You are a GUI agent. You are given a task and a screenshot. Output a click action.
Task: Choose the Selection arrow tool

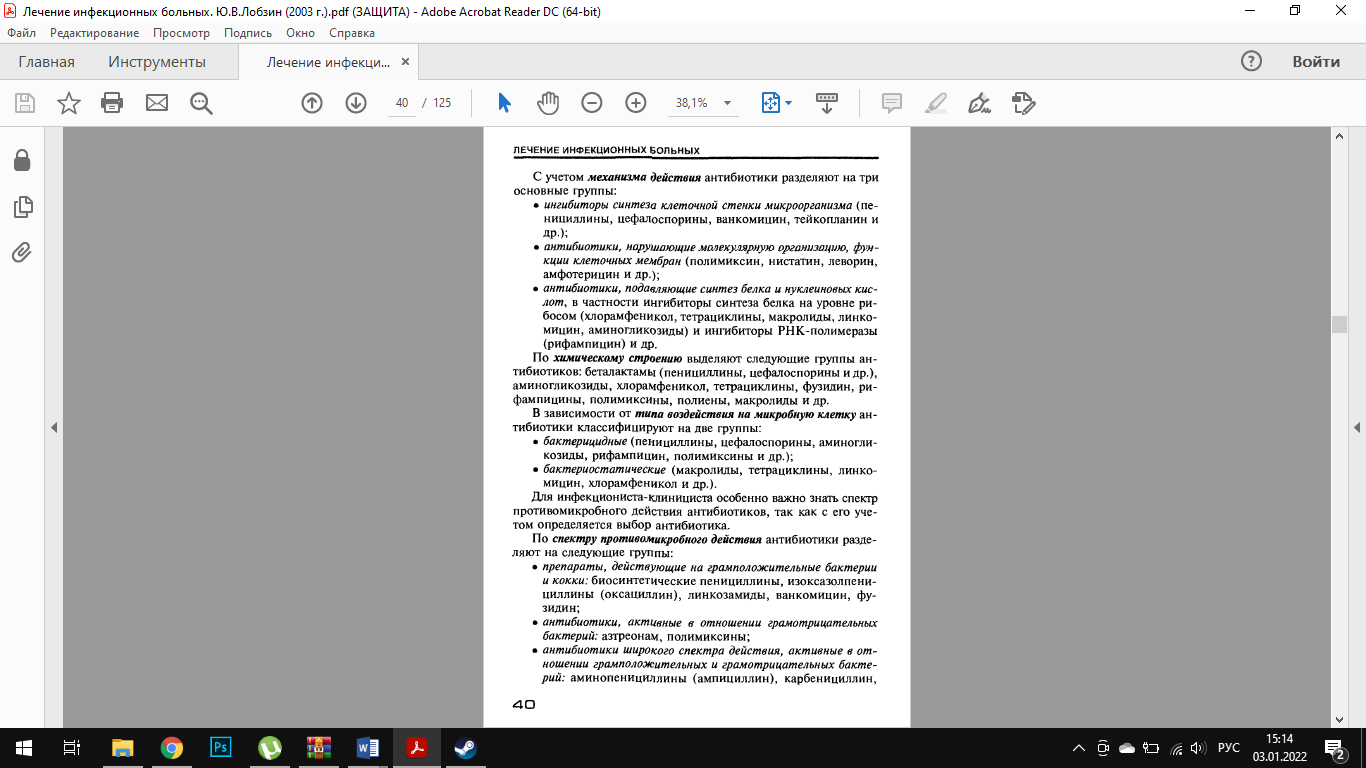click(504, 103)
